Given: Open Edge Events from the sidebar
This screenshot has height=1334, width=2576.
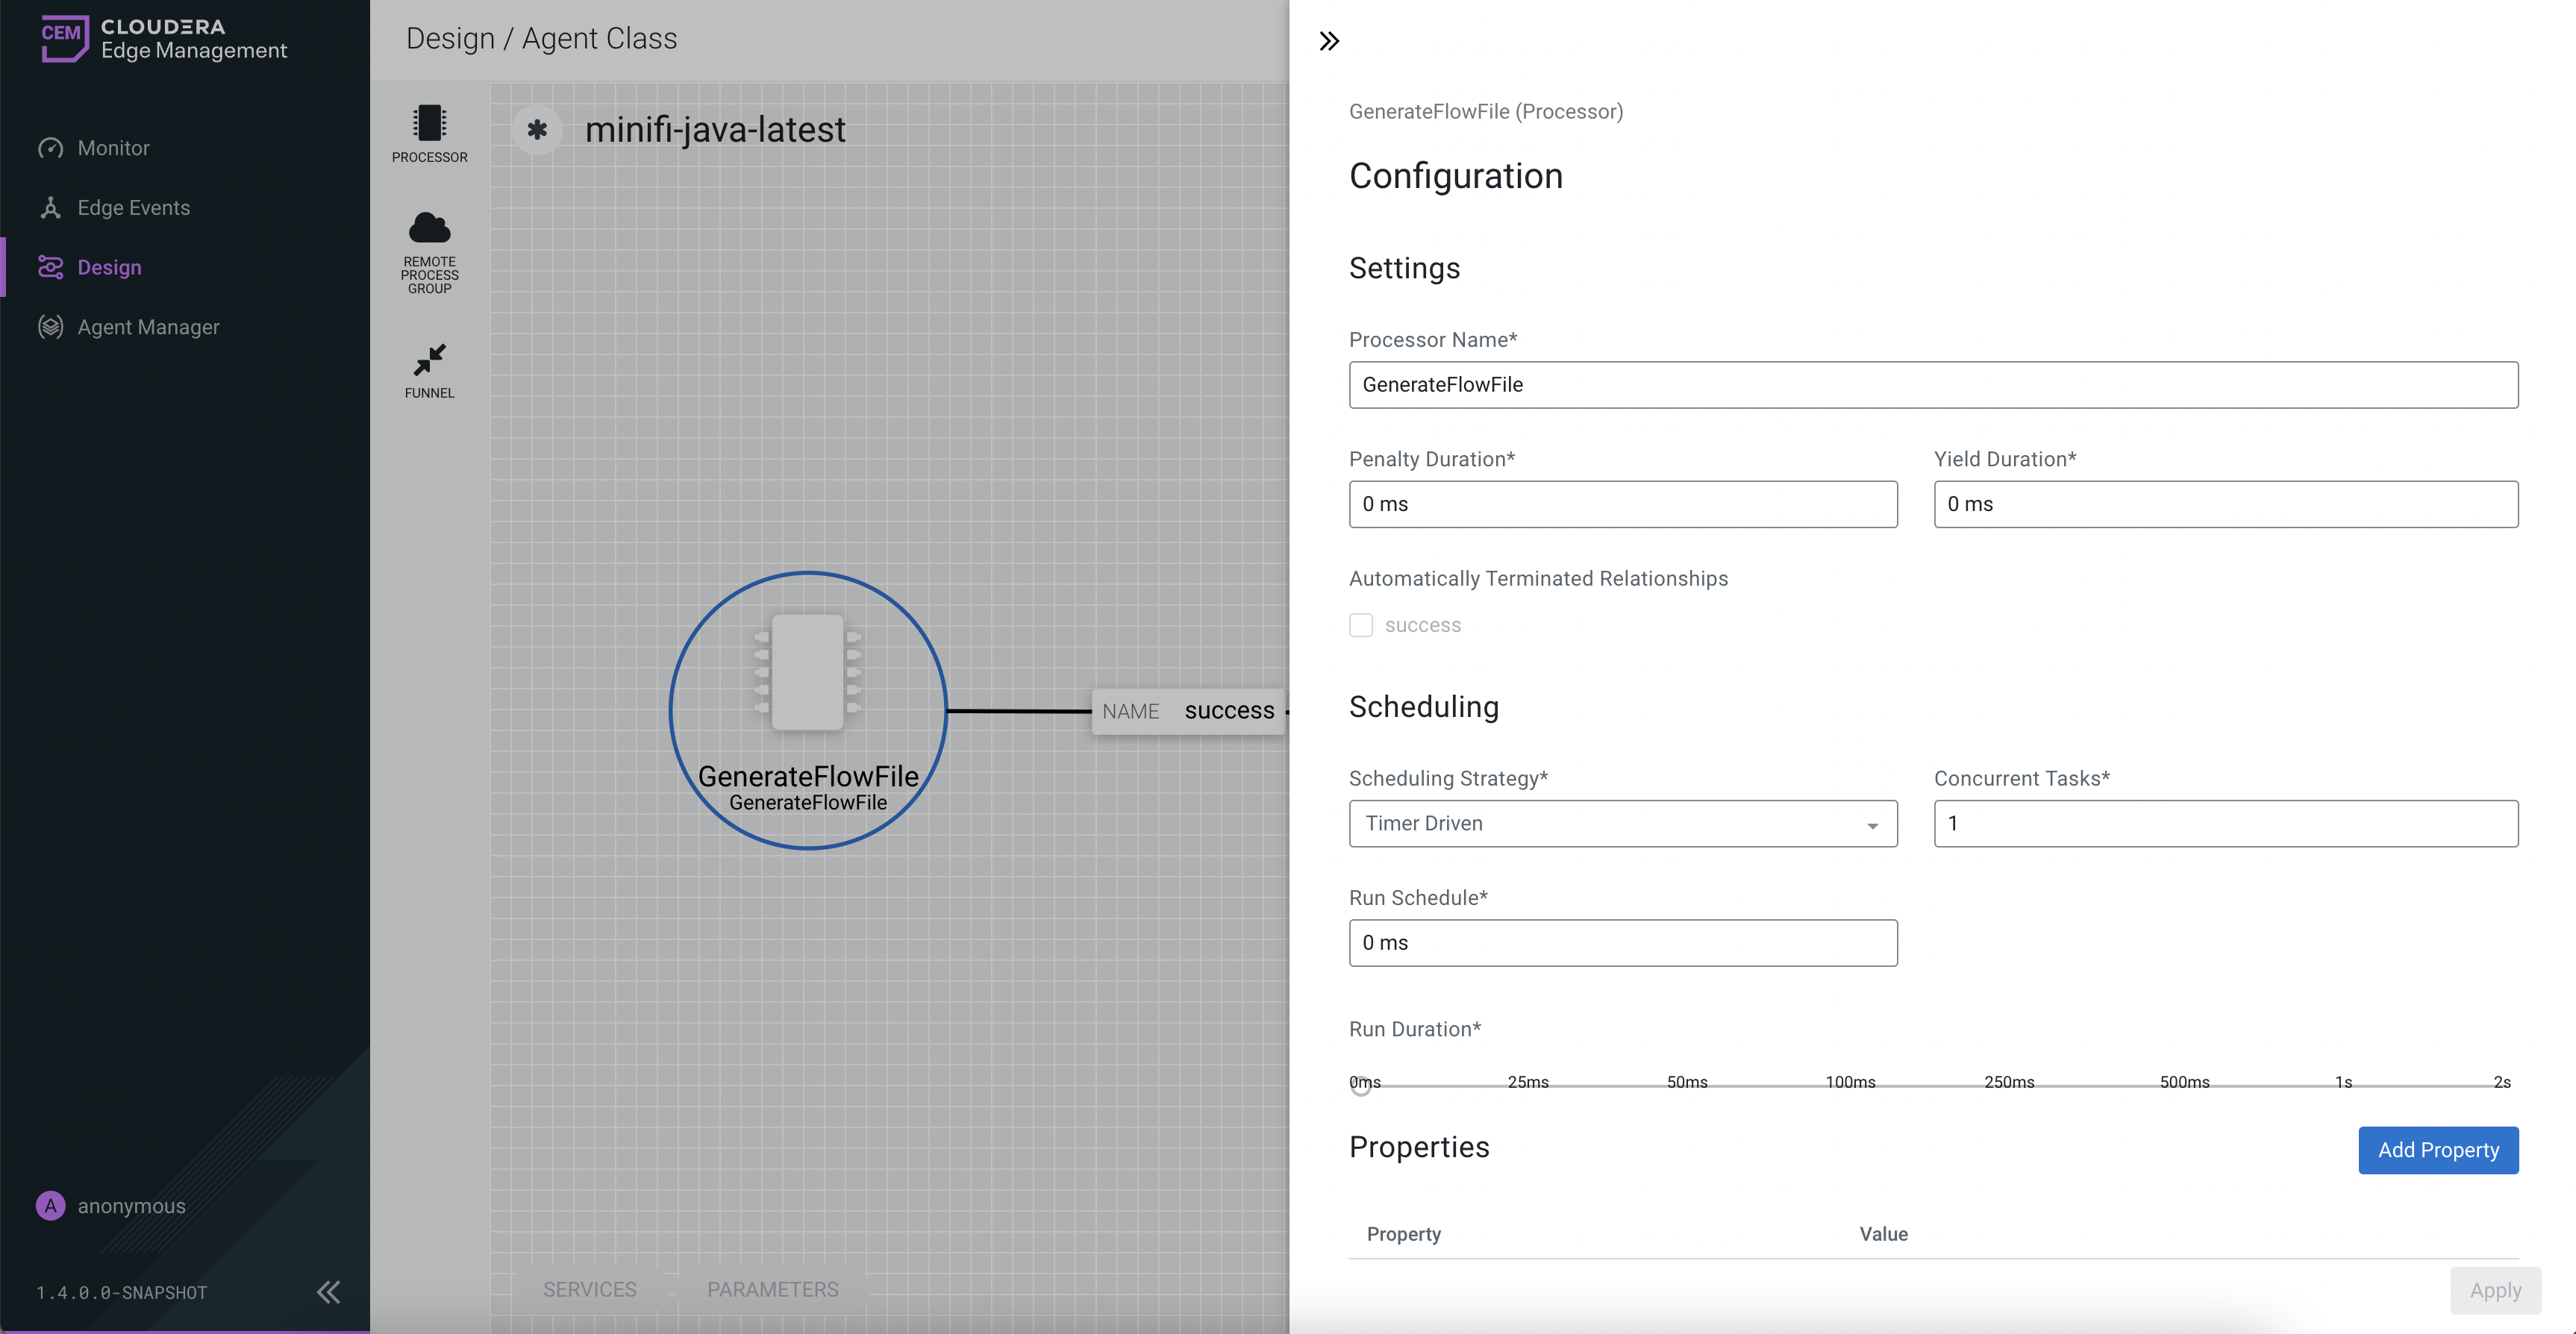Looking at the screenshot, I should coord(134,207).
